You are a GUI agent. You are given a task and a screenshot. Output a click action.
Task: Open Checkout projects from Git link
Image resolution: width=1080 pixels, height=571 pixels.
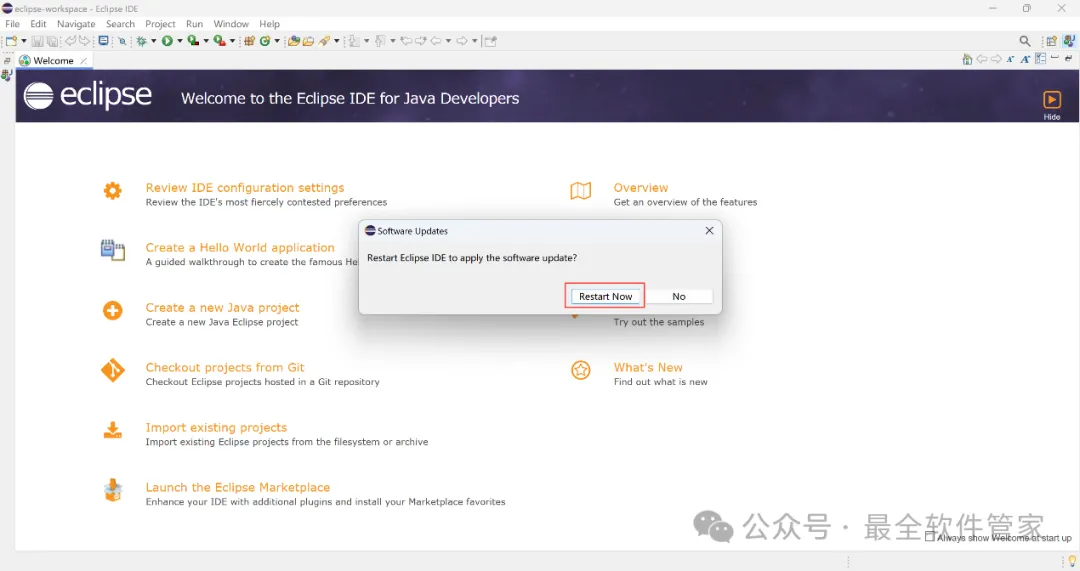pyautogui.click(x=225, y=367)
